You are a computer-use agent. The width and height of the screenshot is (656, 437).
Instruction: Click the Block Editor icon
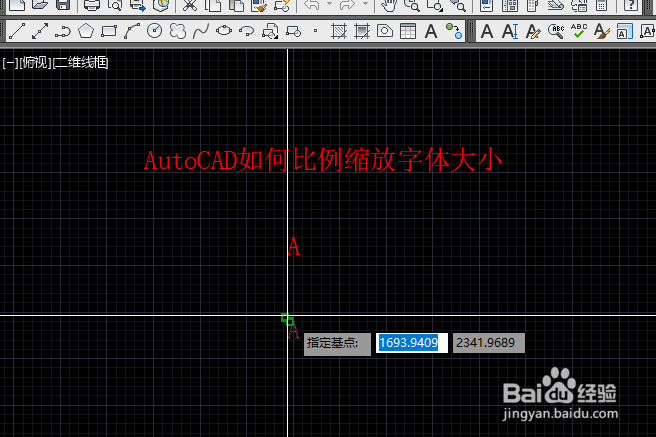[x=282, y=5]
